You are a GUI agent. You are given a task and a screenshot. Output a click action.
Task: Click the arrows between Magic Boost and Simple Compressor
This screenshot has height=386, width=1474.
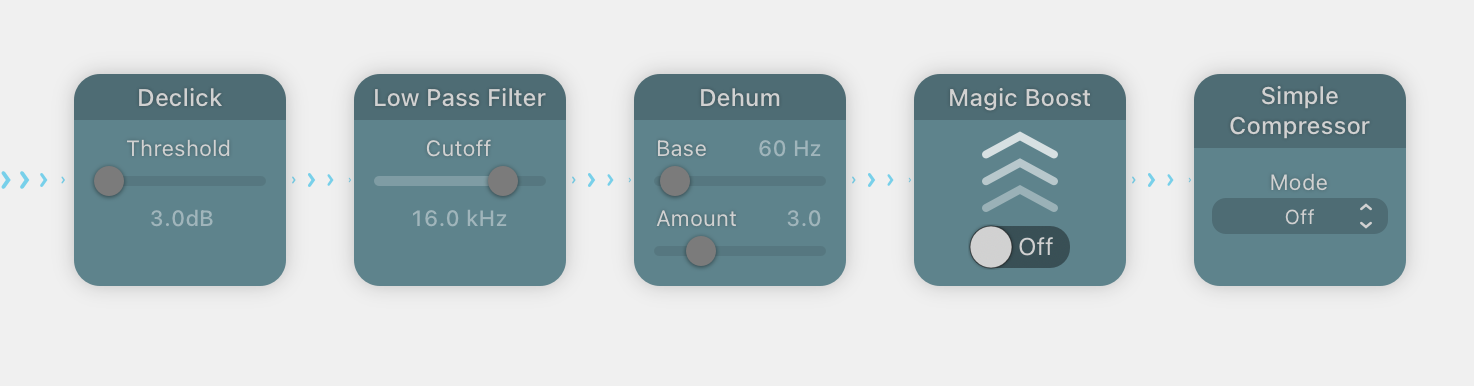click(x=1160, y=180)
